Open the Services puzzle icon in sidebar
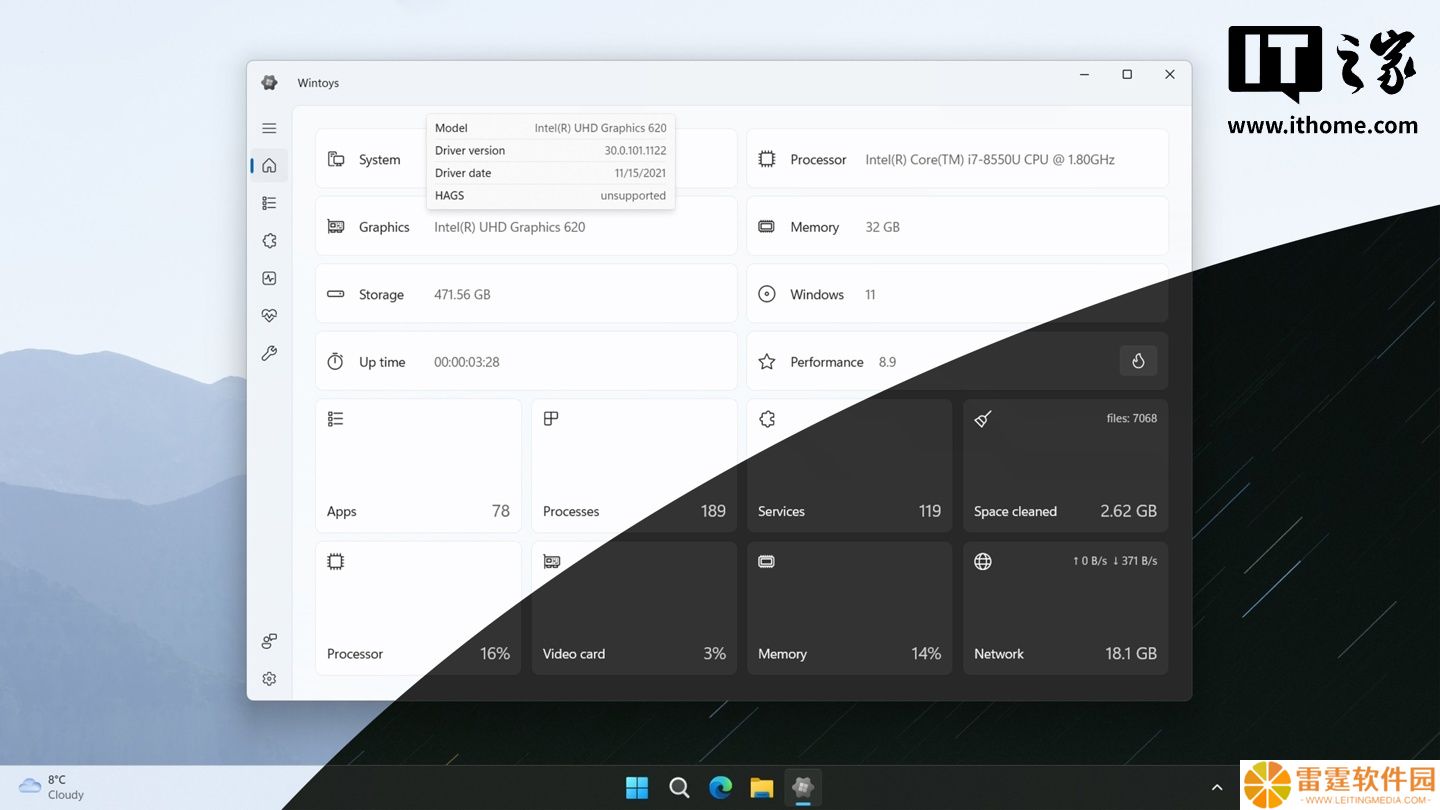The width and height of the screenshot is (1440, 810). pyautogui.click(x=269, y=241)
